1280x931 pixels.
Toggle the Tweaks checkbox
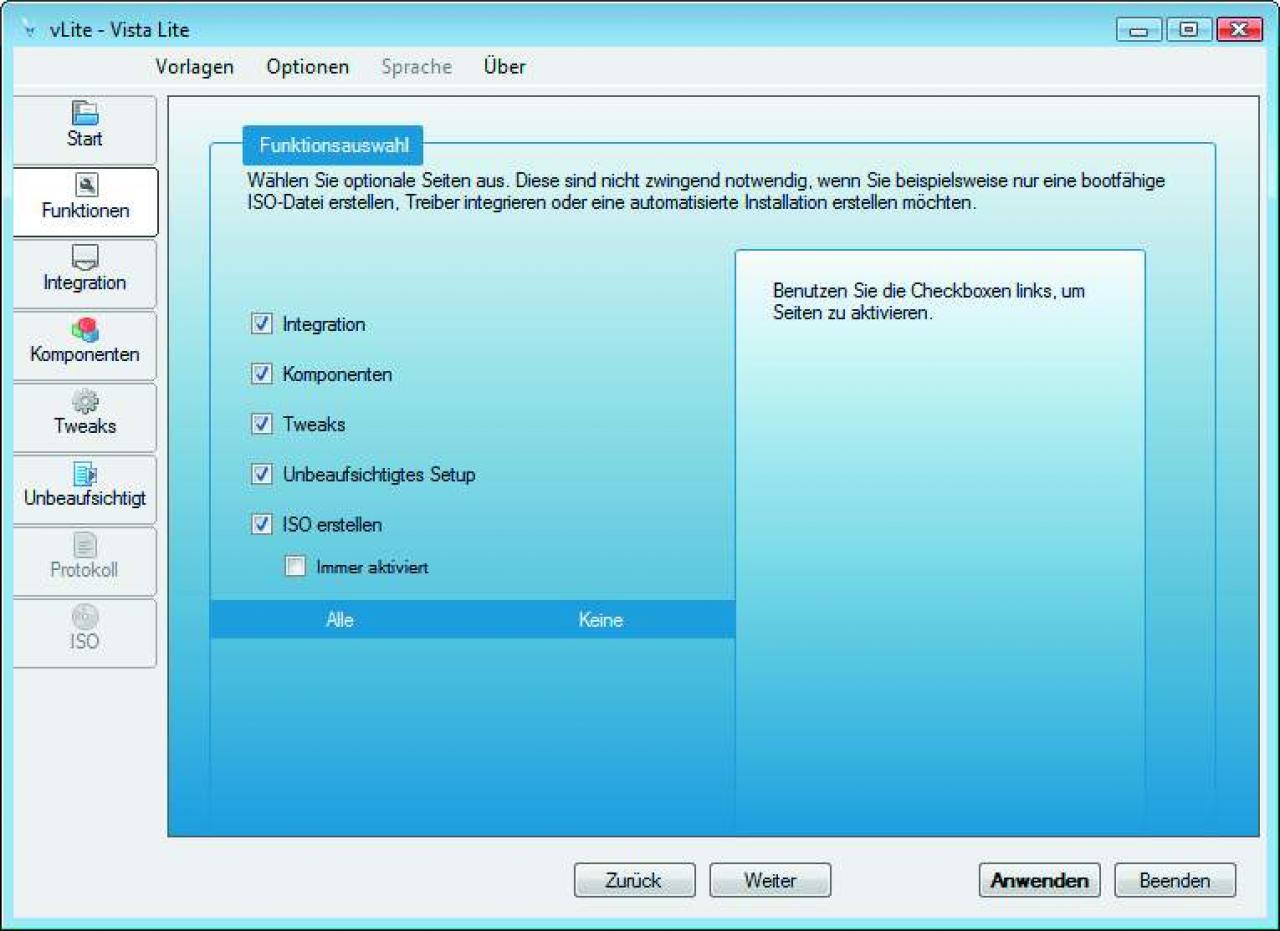pyautogui.click(x=262, y=424)
